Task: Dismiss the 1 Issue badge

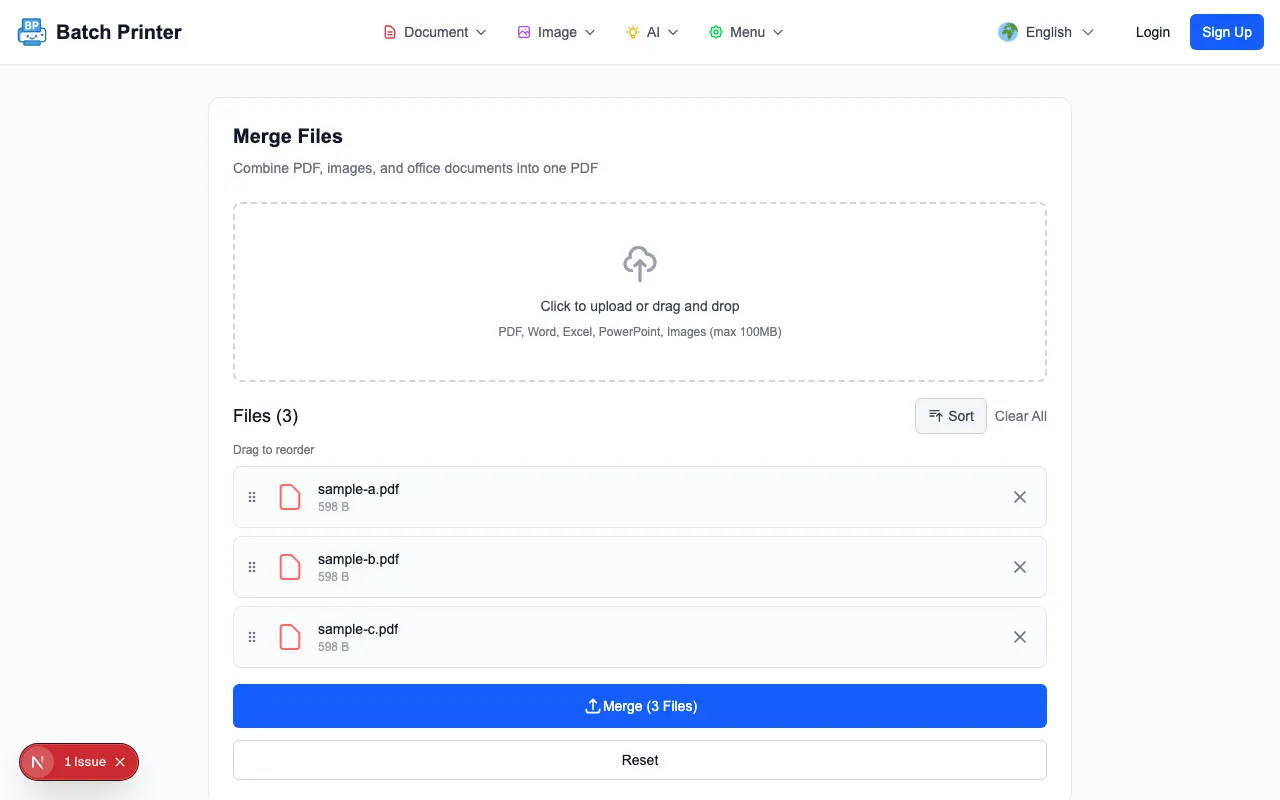Action: coord(120,762)
